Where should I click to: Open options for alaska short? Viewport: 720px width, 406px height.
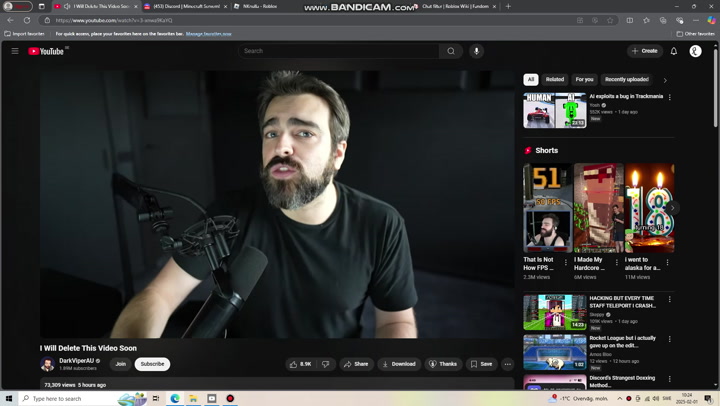point(667,262)
